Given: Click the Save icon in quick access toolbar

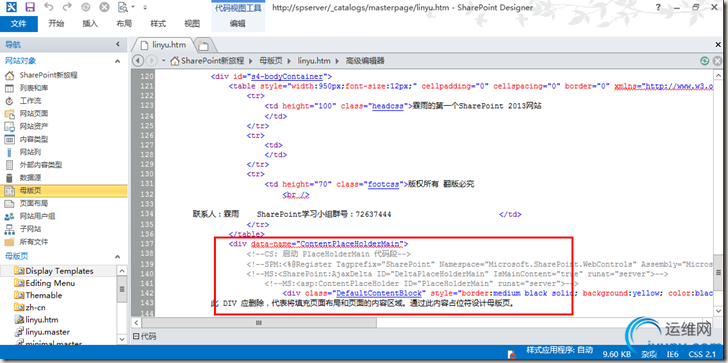Looking at the screenshot, I should tap(30, 7).
